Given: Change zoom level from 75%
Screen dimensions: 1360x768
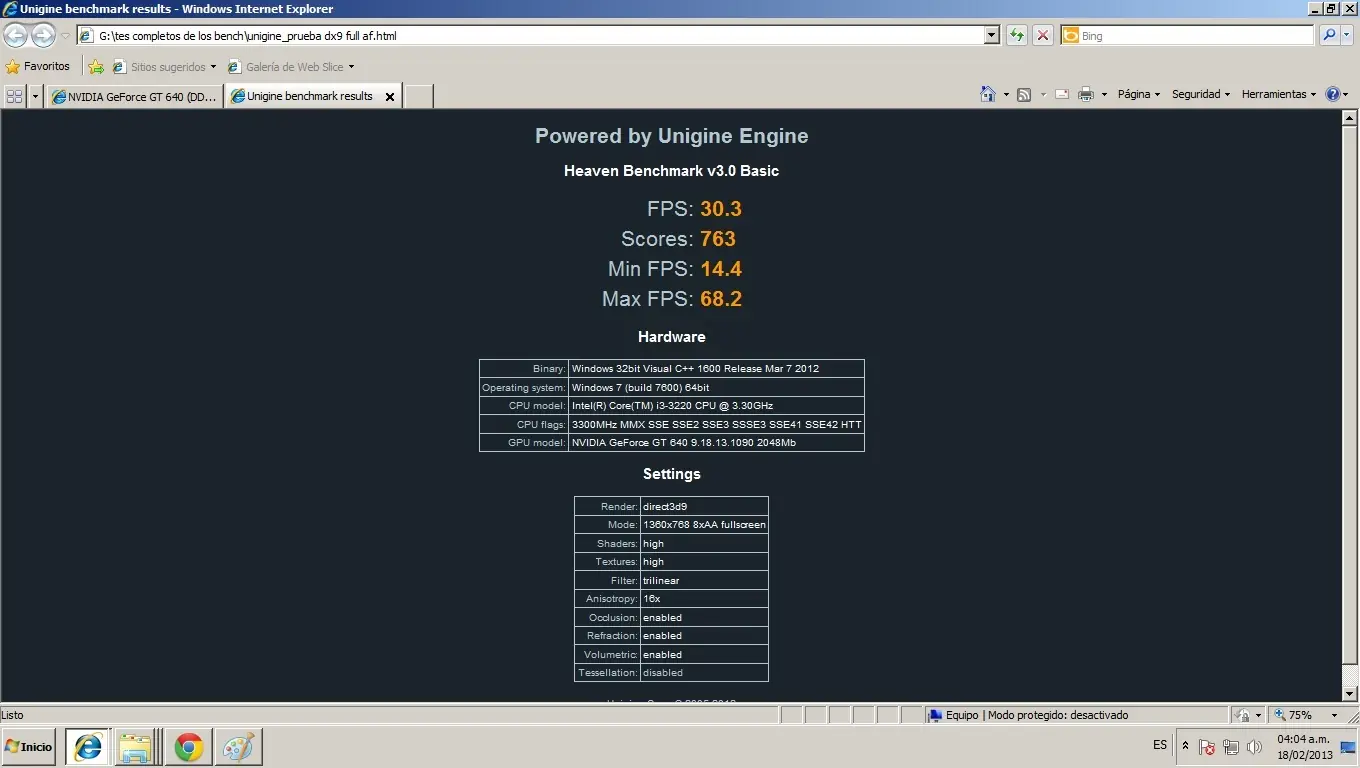Looking at the screenshot, I should tap(1306, 715).
